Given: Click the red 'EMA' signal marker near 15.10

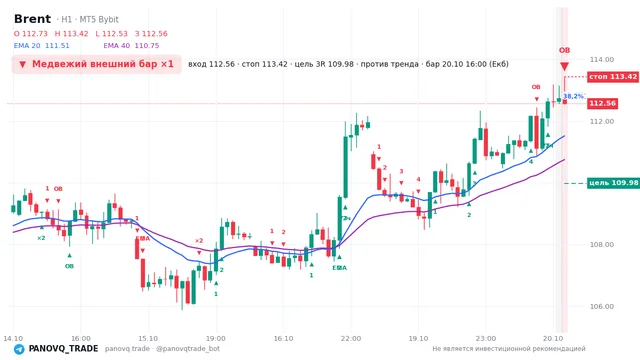Looking at the screenshot, I should coord(142,238).
